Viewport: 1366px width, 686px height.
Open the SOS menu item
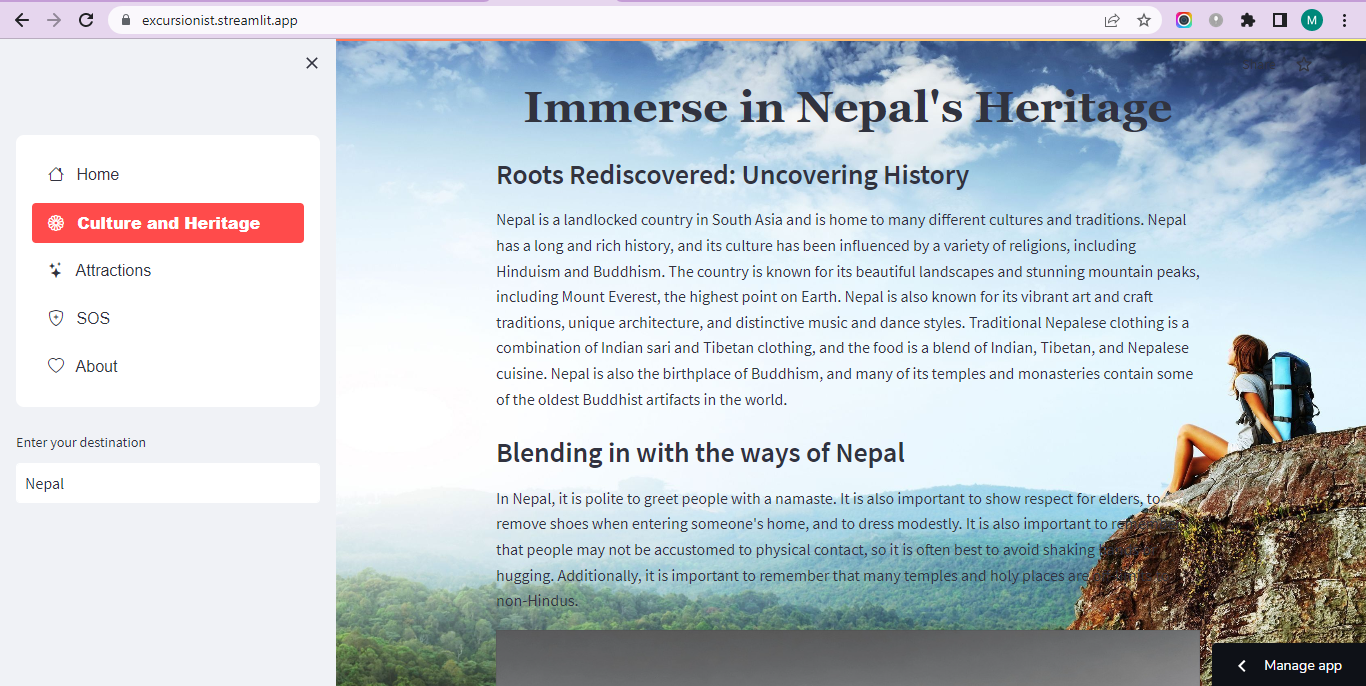tap(168, 318)
